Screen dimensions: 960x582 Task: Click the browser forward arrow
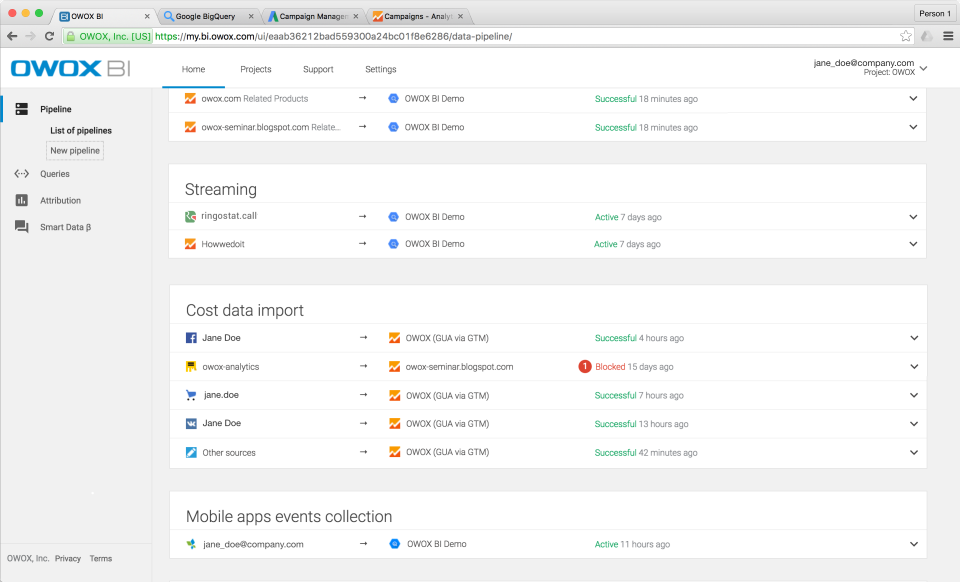(31, 36)
